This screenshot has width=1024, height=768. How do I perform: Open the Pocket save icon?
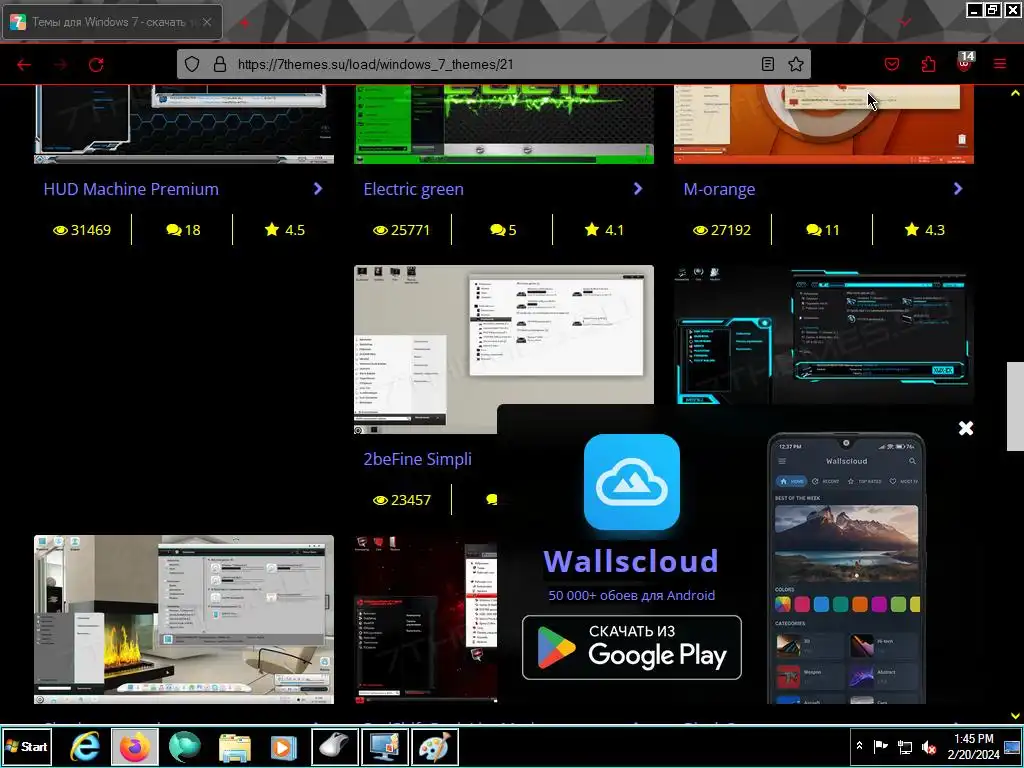(x=892, y=64)
